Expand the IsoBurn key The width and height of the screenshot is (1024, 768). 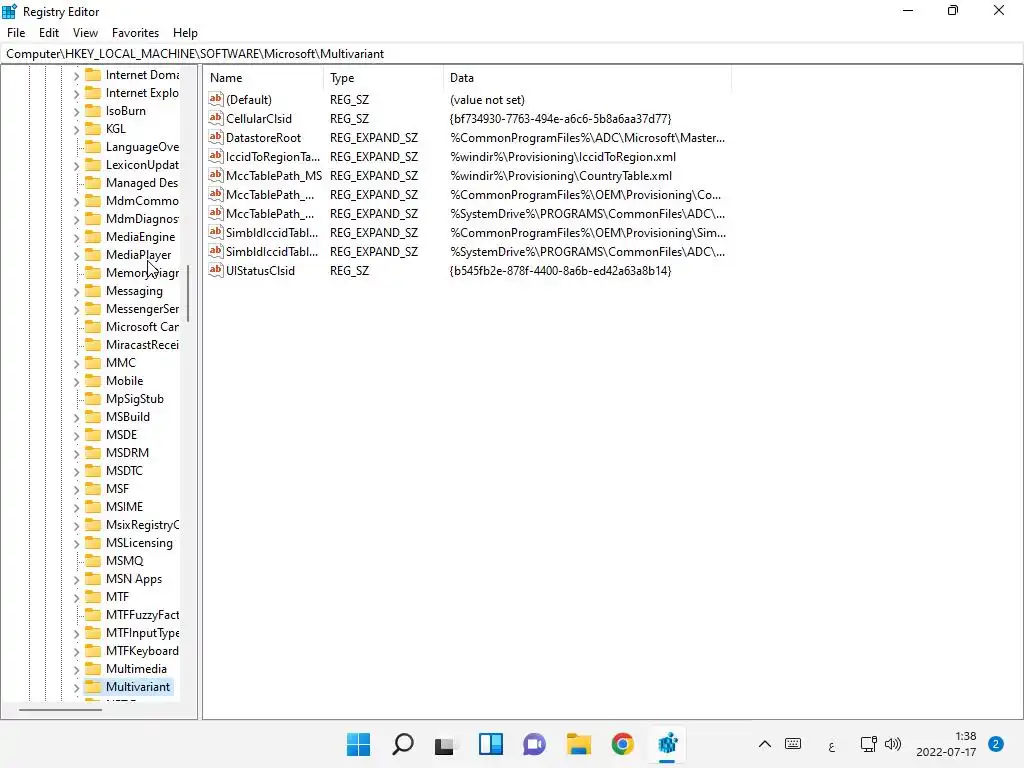click(76, 112)
